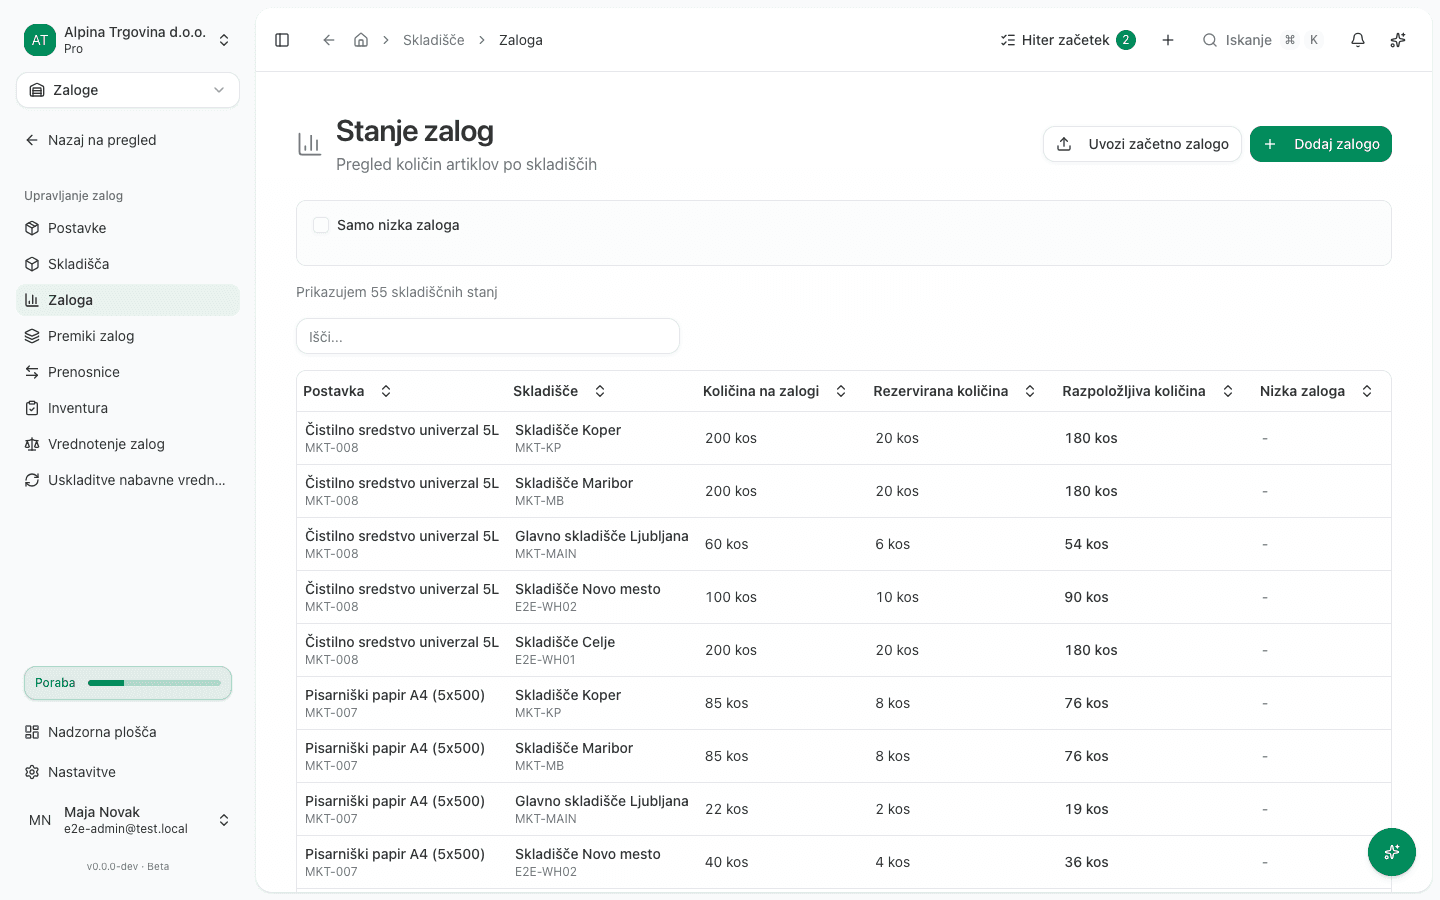Focus the Išči search field
This screenshot has height=900, width=1440.
[488, 336]
